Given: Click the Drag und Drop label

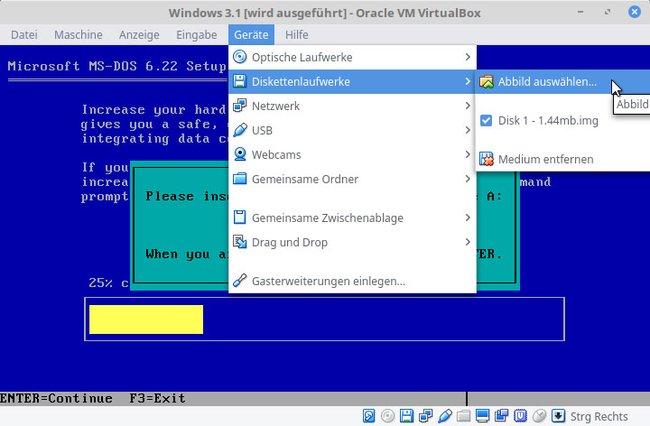Looking at the screenshot, I should pyautogui.click(x=290, y=242).
